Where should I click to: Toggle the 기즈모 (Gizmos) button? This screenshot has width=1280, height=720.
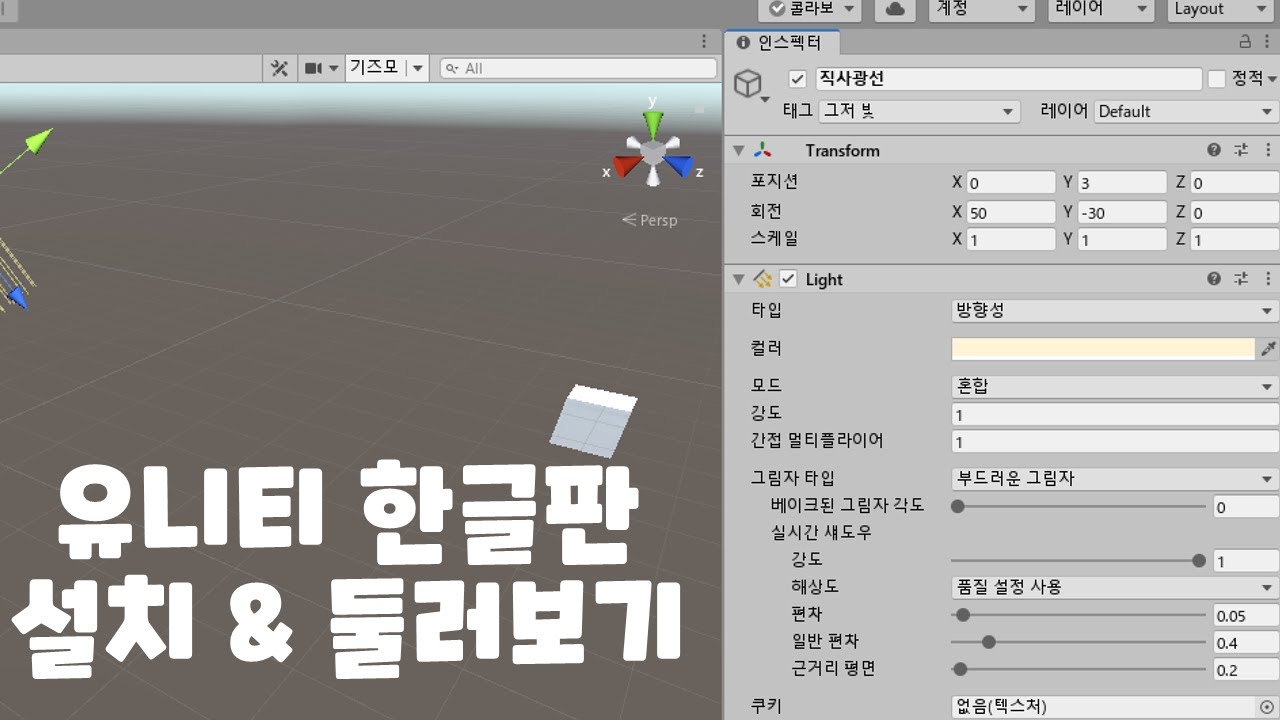pos(374,68)
